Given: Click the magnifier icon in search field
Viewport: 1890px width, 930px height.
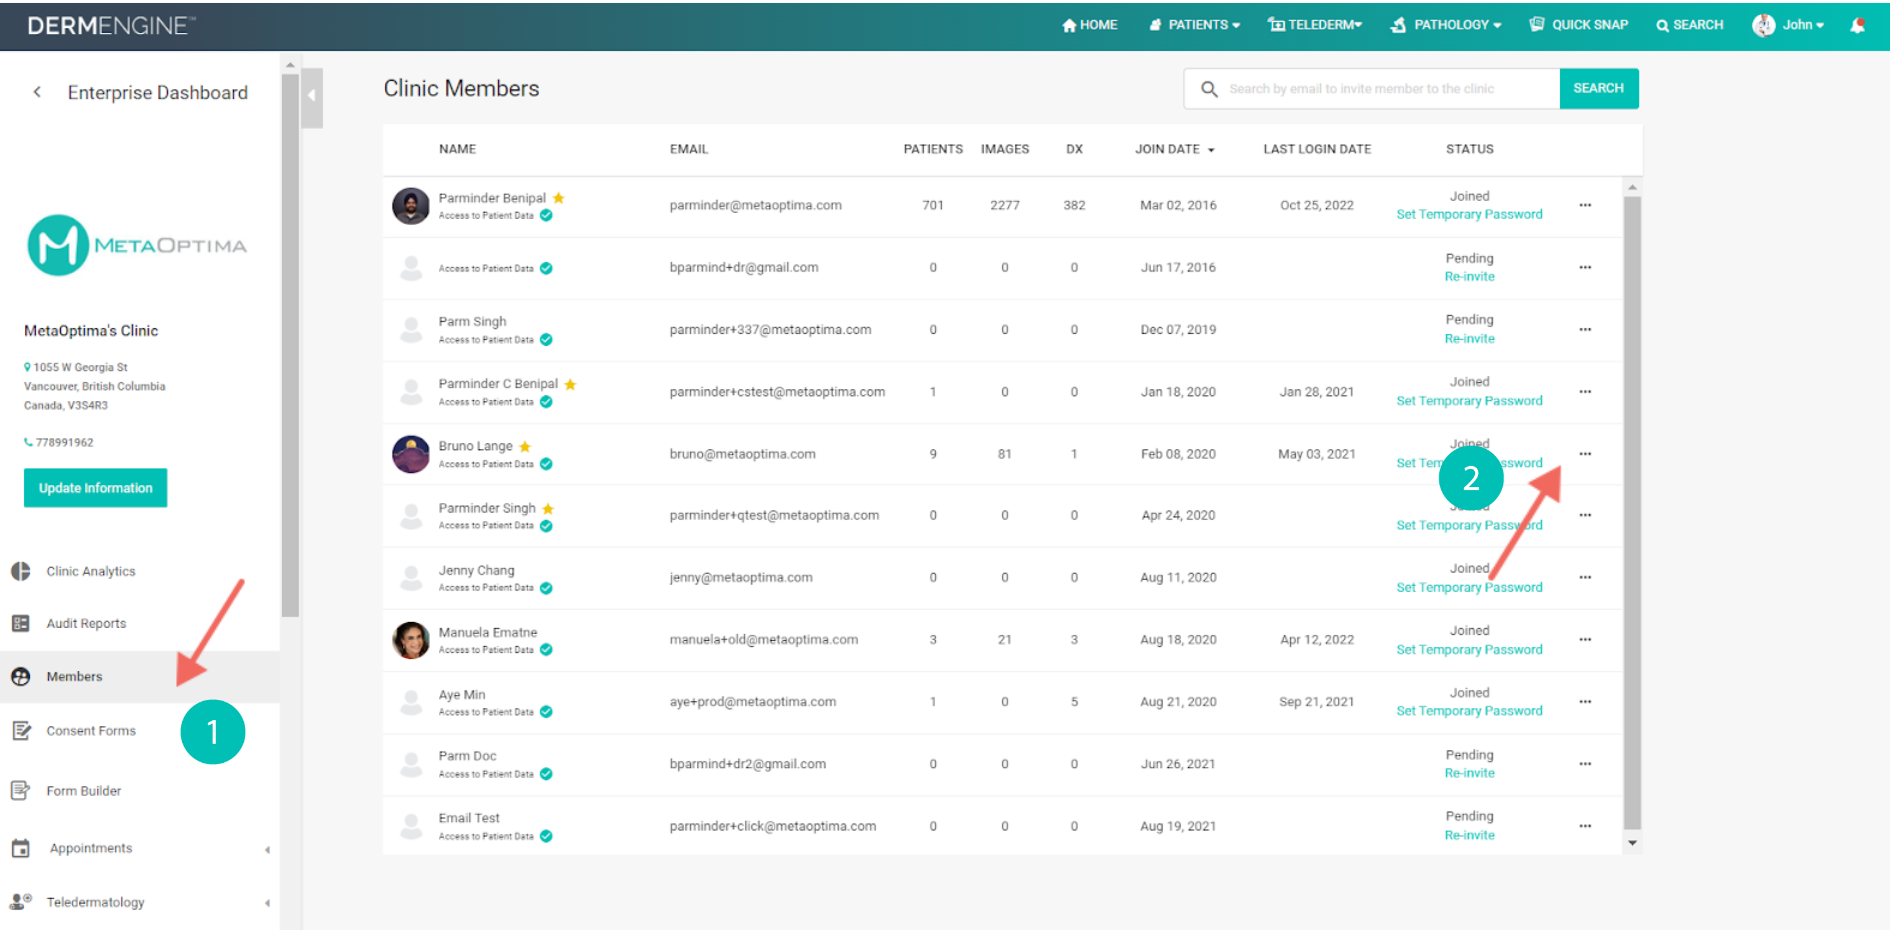Looking at the screenshot, I should coord(1209,89).
